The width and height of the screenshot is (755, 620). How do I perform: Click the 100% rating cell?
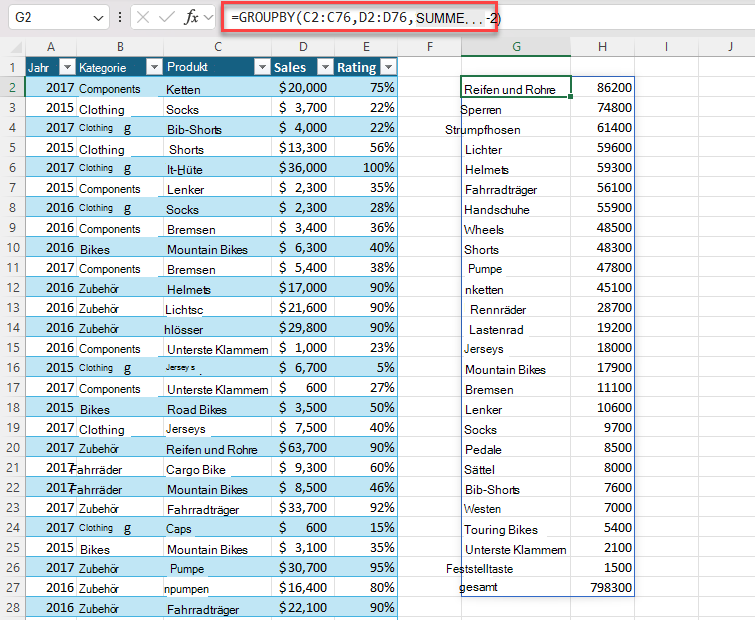pos(366,168)
